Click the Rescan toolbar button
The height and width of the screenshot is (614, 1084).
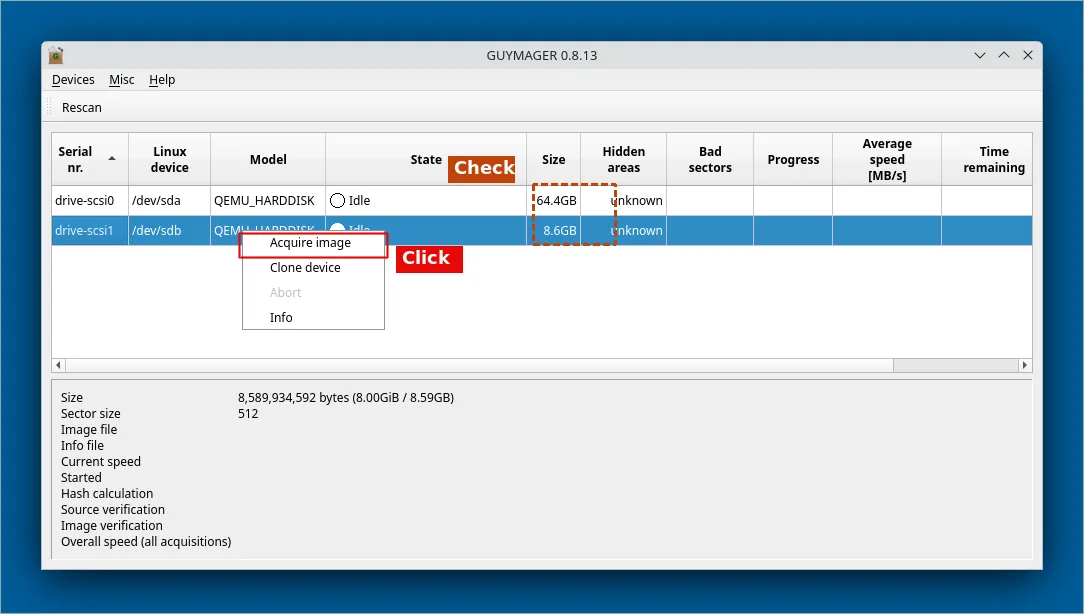tap(82, 107)
